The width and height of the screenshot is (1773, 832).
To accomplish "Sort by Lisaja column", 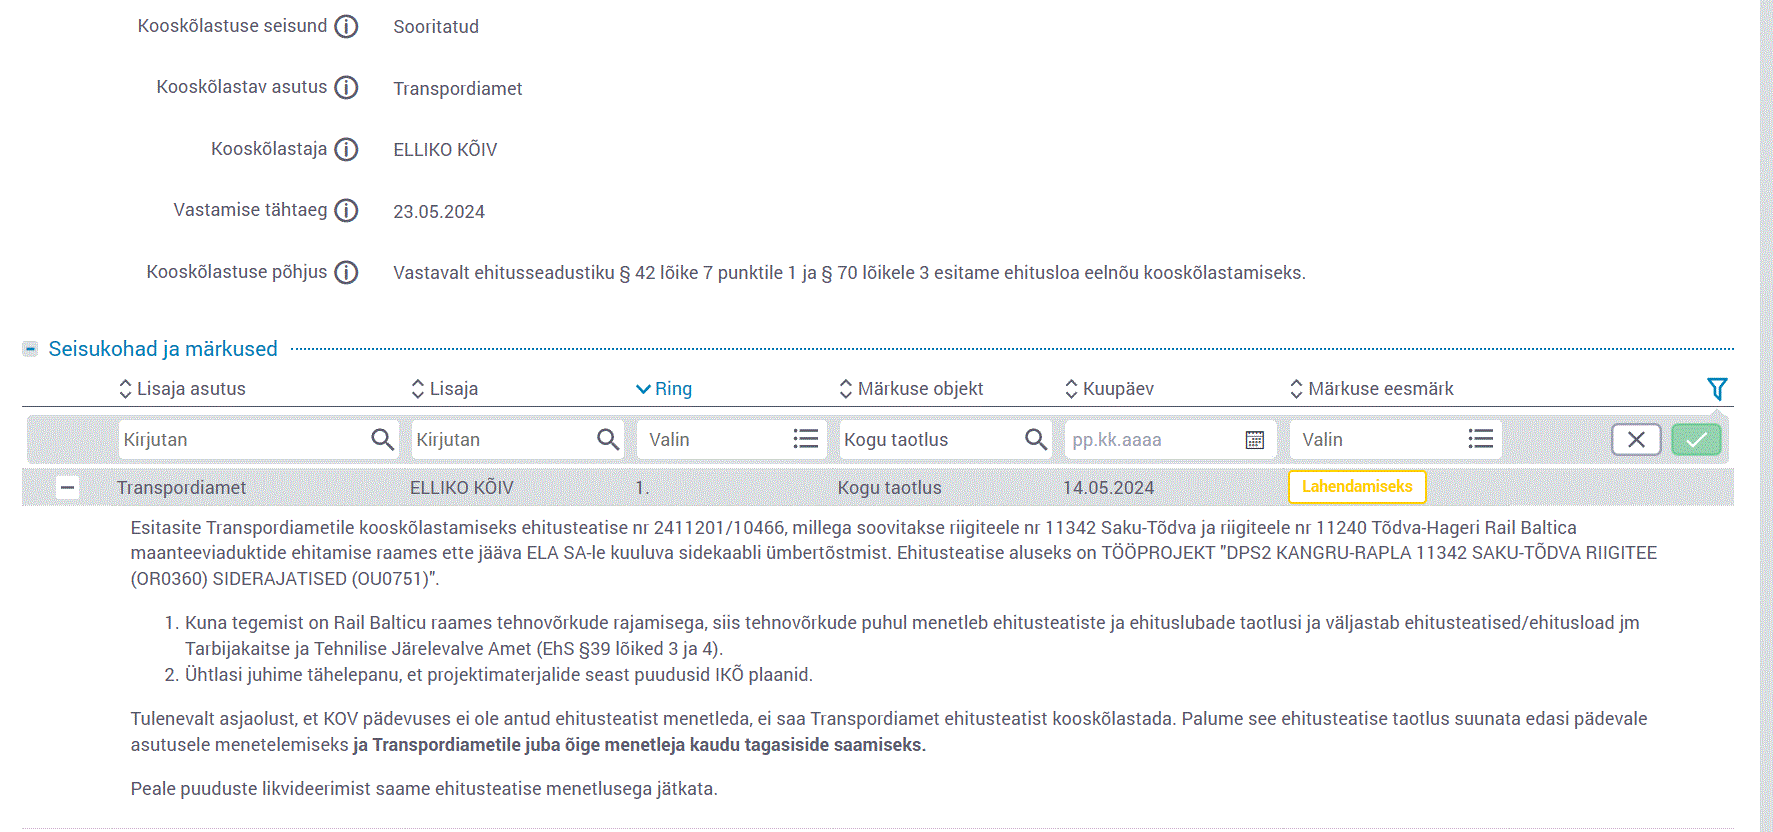I will pos(445,389).
